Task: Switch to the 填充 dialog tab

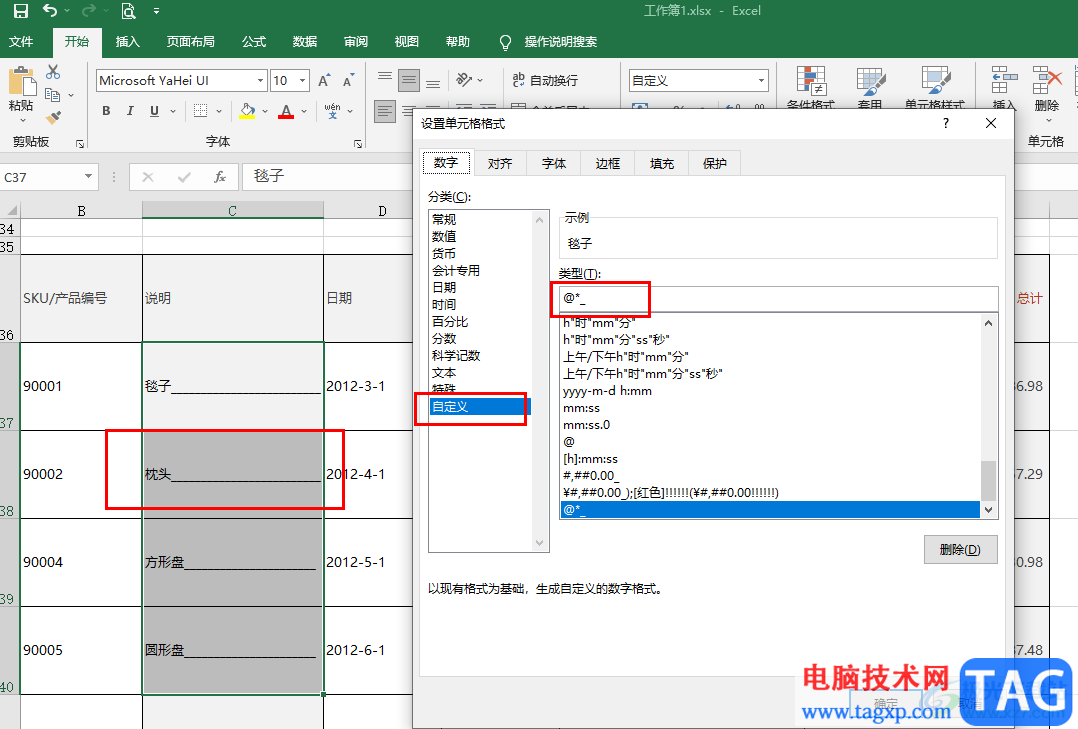Action: pyautogui.click(x=661, y=164)
